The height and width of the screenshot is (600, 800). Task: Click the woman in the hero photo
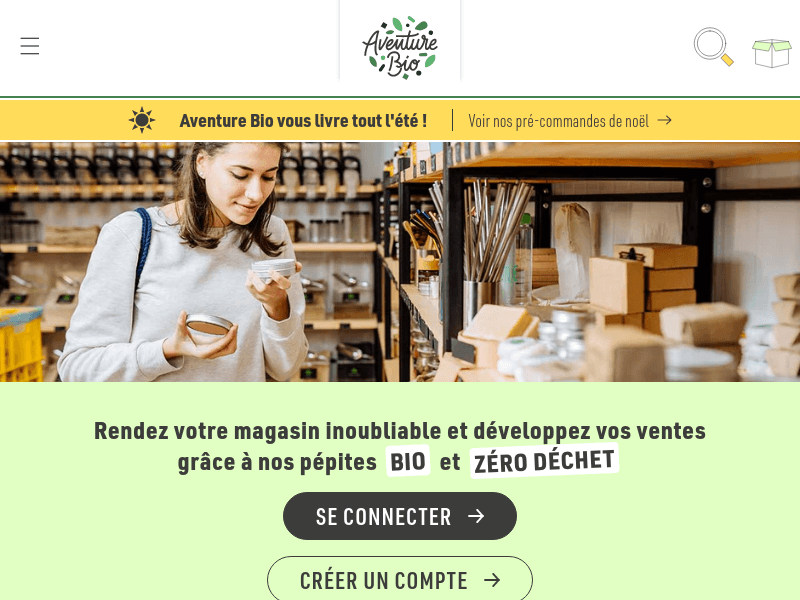(x=186, y=262)
